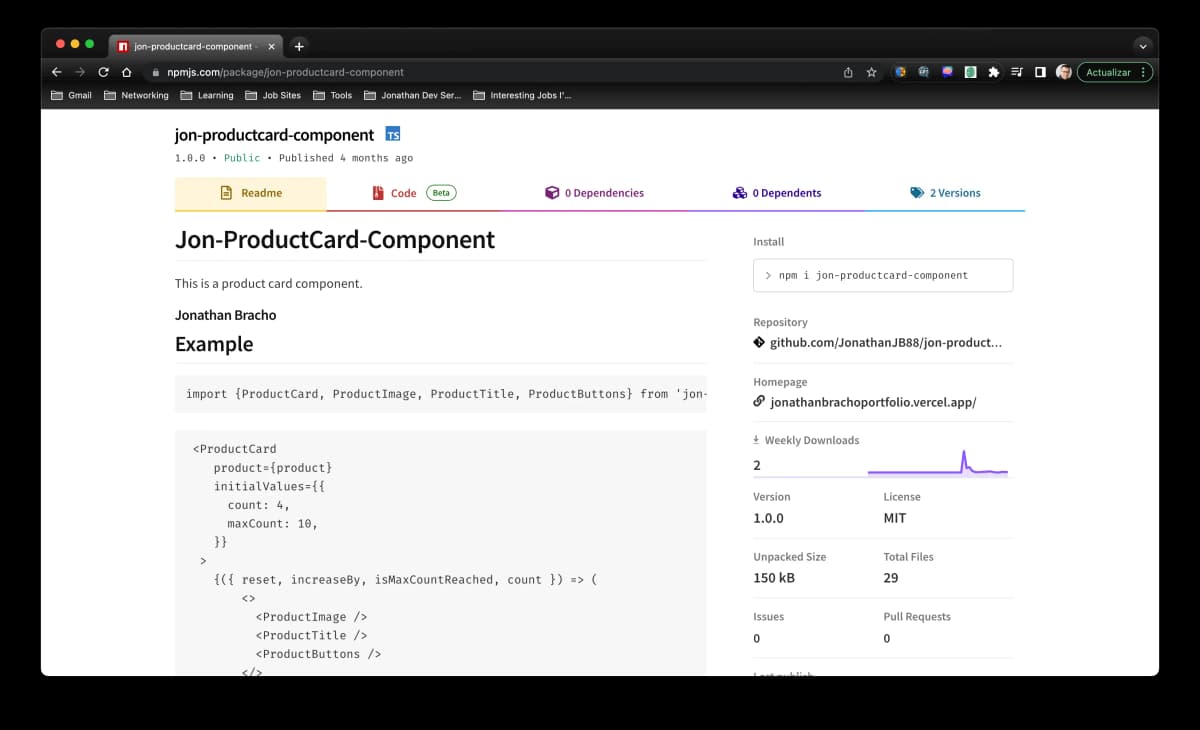Click the Readme tab

[x=251, y=193]
